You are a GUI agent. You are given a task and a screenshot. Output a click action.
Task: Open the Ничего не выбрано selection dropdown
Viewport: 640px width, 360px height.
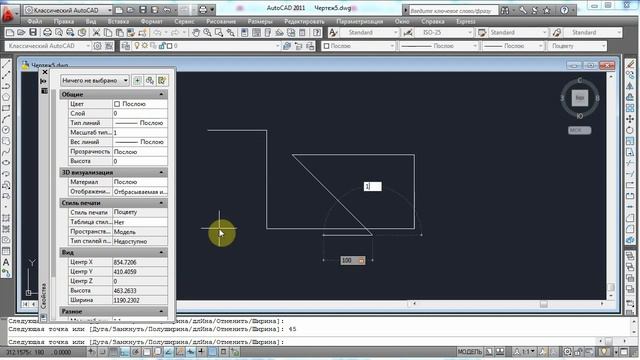[95, 80]
